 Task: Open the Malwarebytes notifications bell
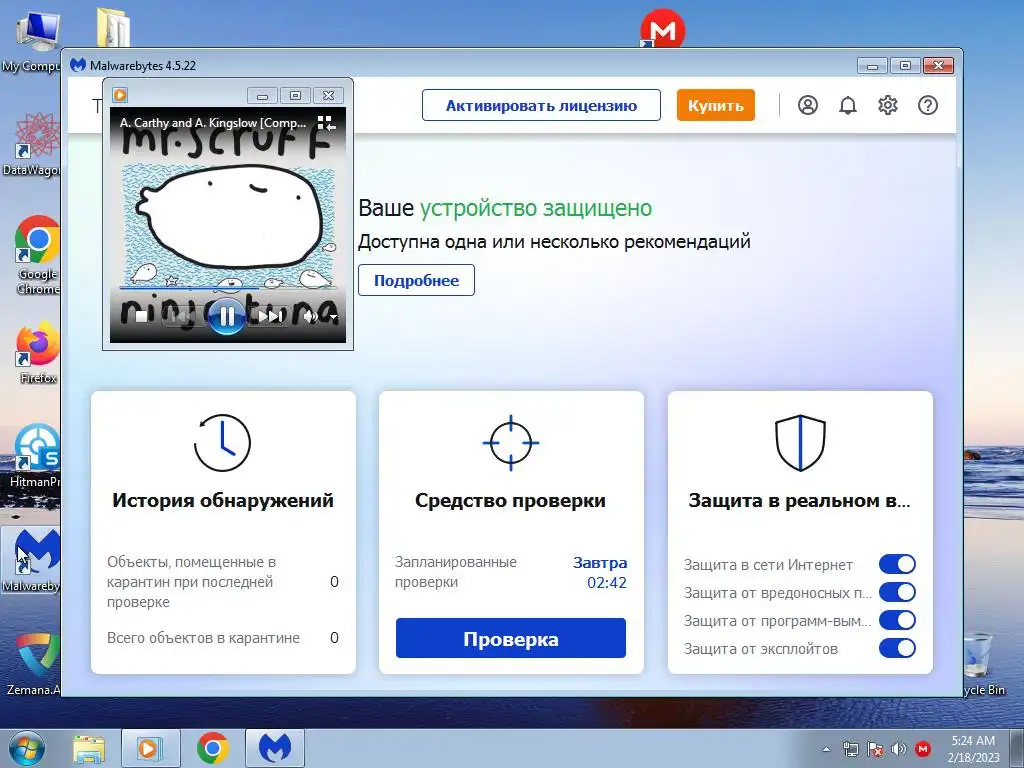click(x=848, y=105)
